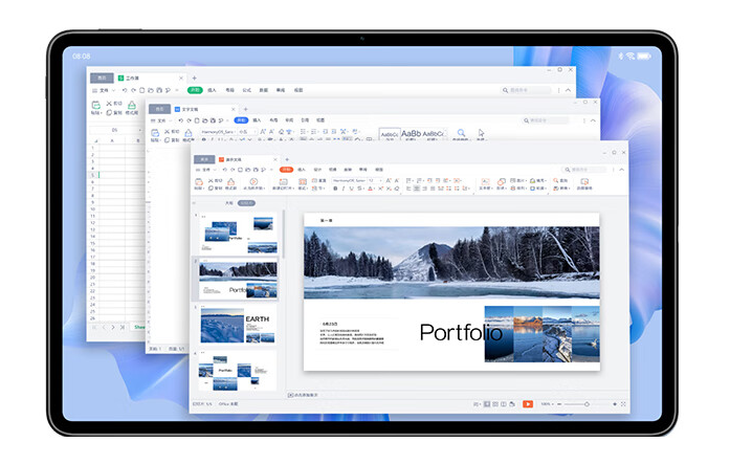This screenshot has width=730, height=464.
Task: Click Redo in the presentation quick access bar
Action: coord(232,170)
